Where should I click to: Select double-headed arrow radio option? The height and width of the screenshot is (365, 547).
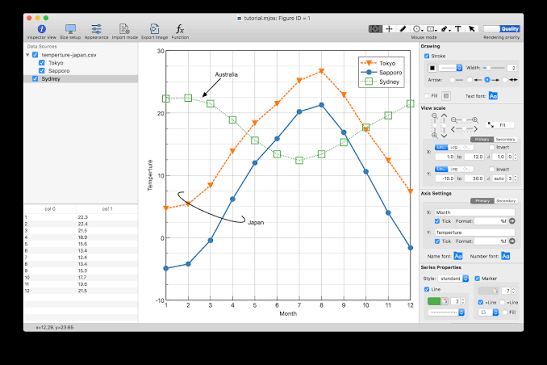(504, 80)
